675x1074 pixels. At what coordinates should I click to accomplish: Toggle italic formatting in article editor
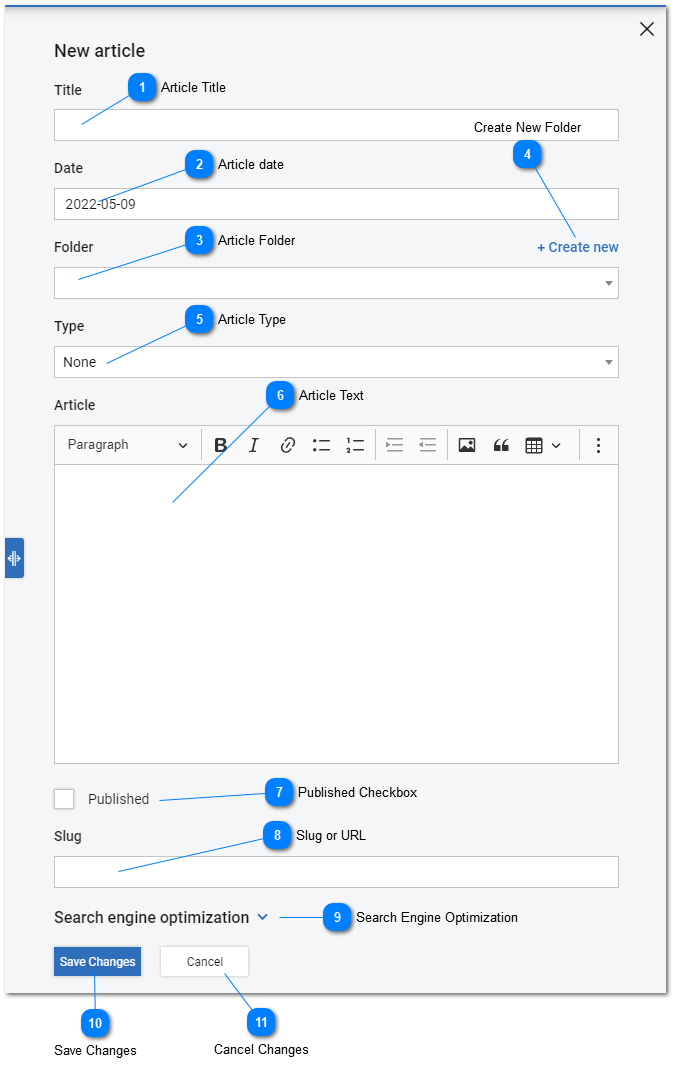coord(254,445)
